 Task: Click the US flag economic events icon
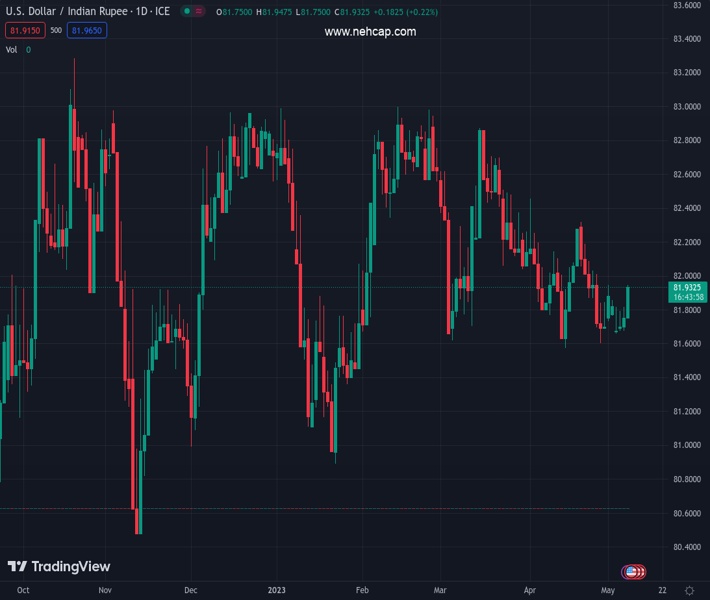point(632,572)
